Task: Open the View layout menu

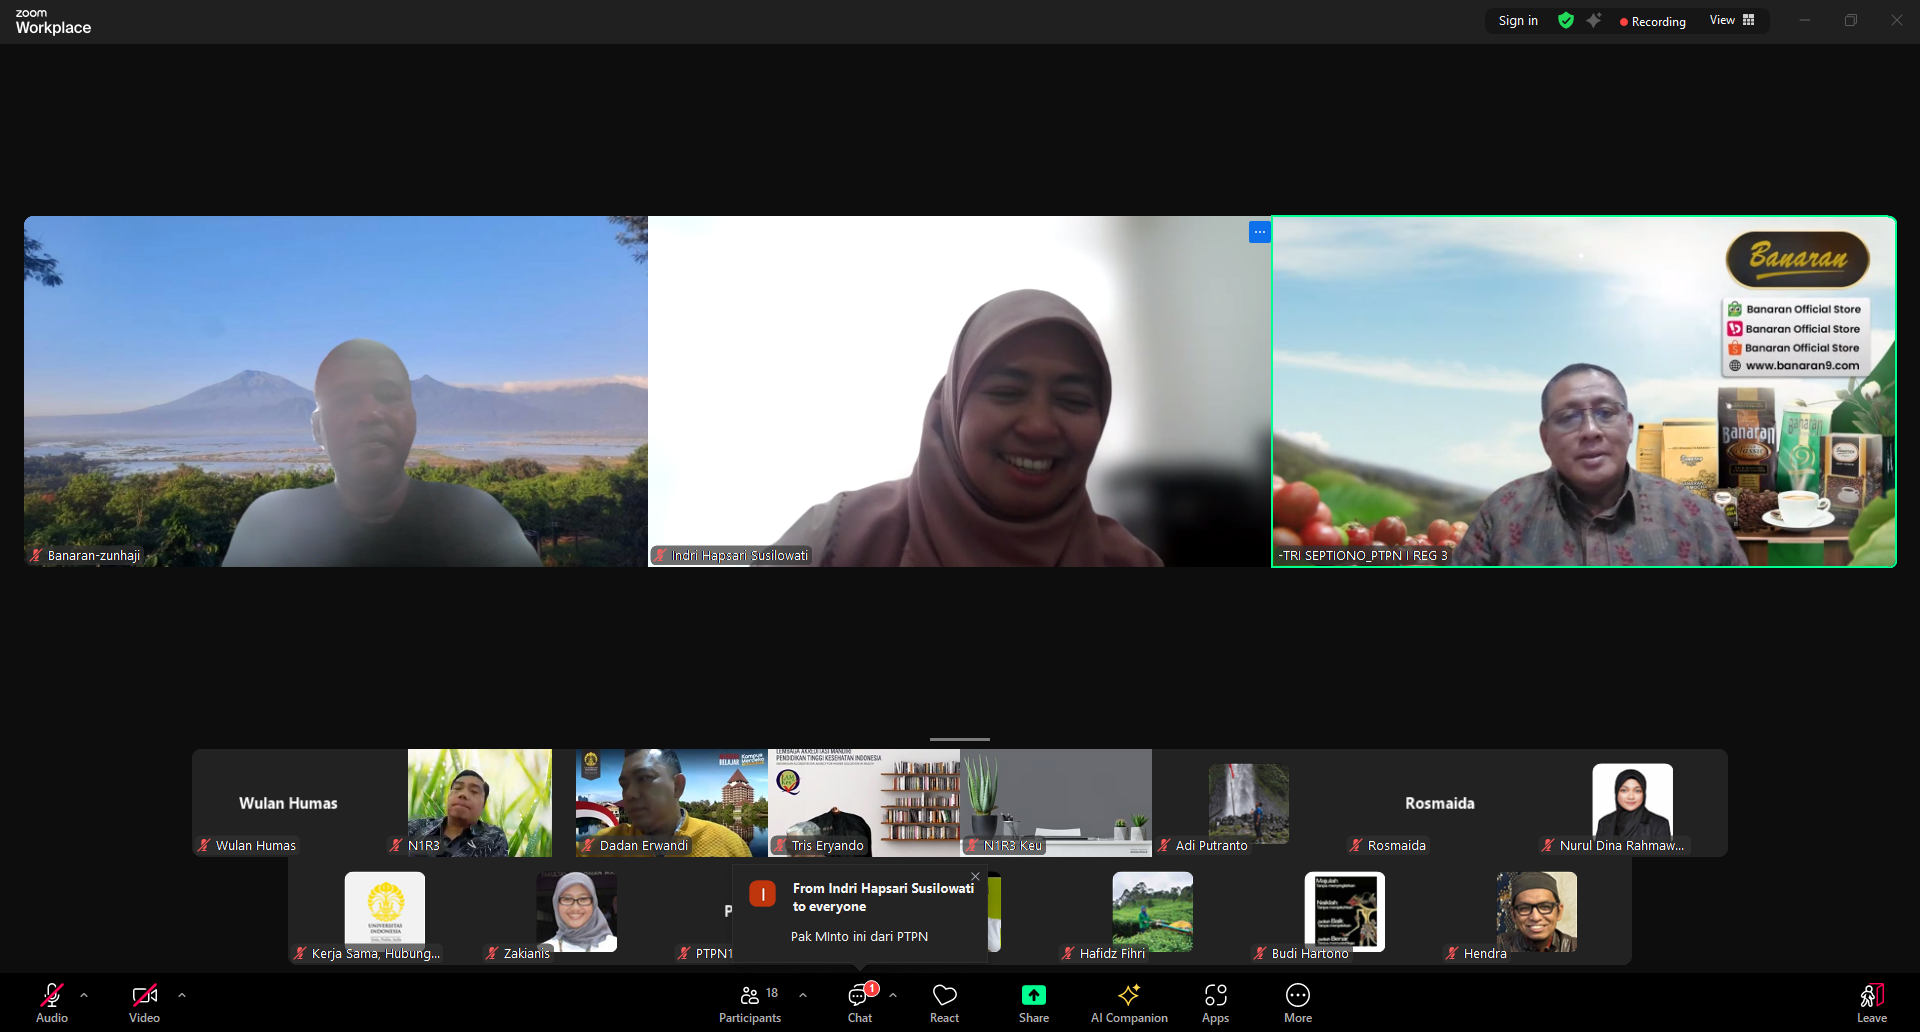Action: pyautogui.click(x=1732, y=21)
